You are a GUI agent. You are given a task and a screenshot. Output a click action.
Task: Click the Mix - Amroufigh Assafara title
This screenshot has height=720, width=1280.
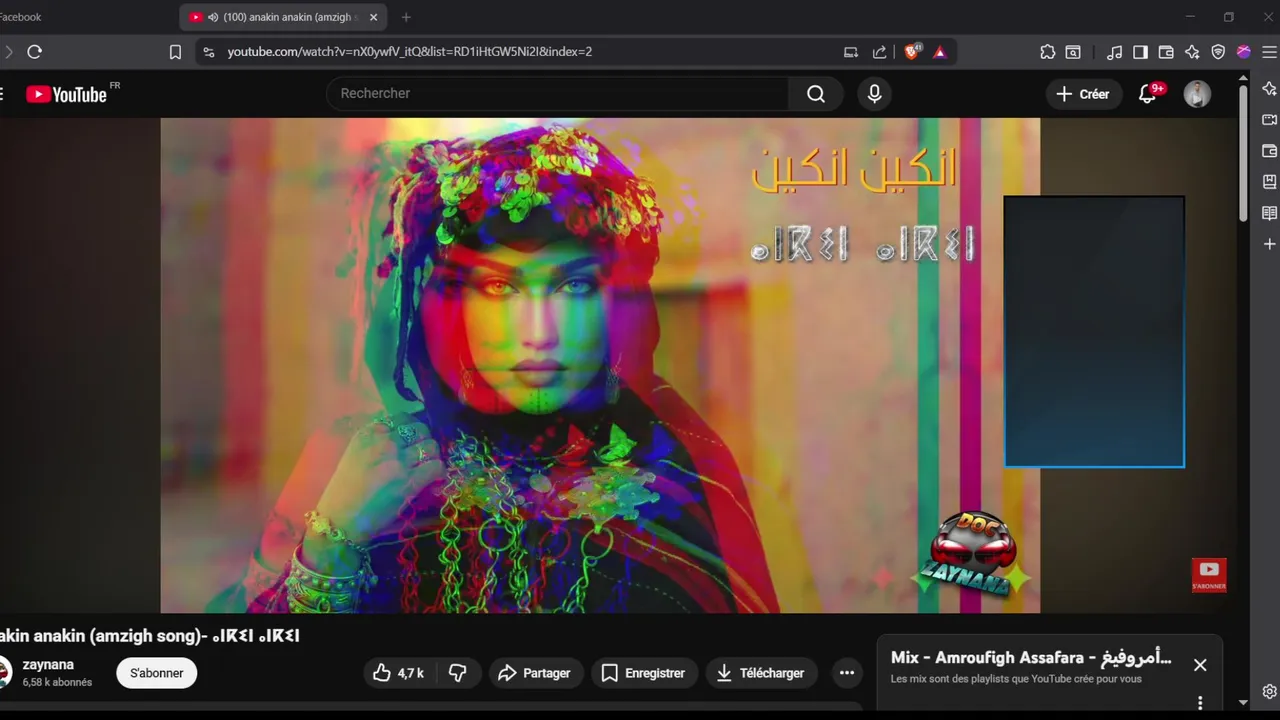click(1031, 657)
